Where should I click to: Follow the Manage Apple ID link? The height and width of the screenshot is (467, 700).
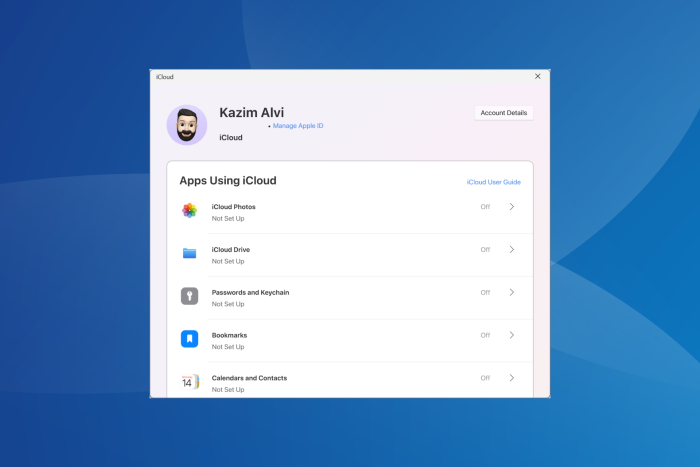click(x=298, y=126)
